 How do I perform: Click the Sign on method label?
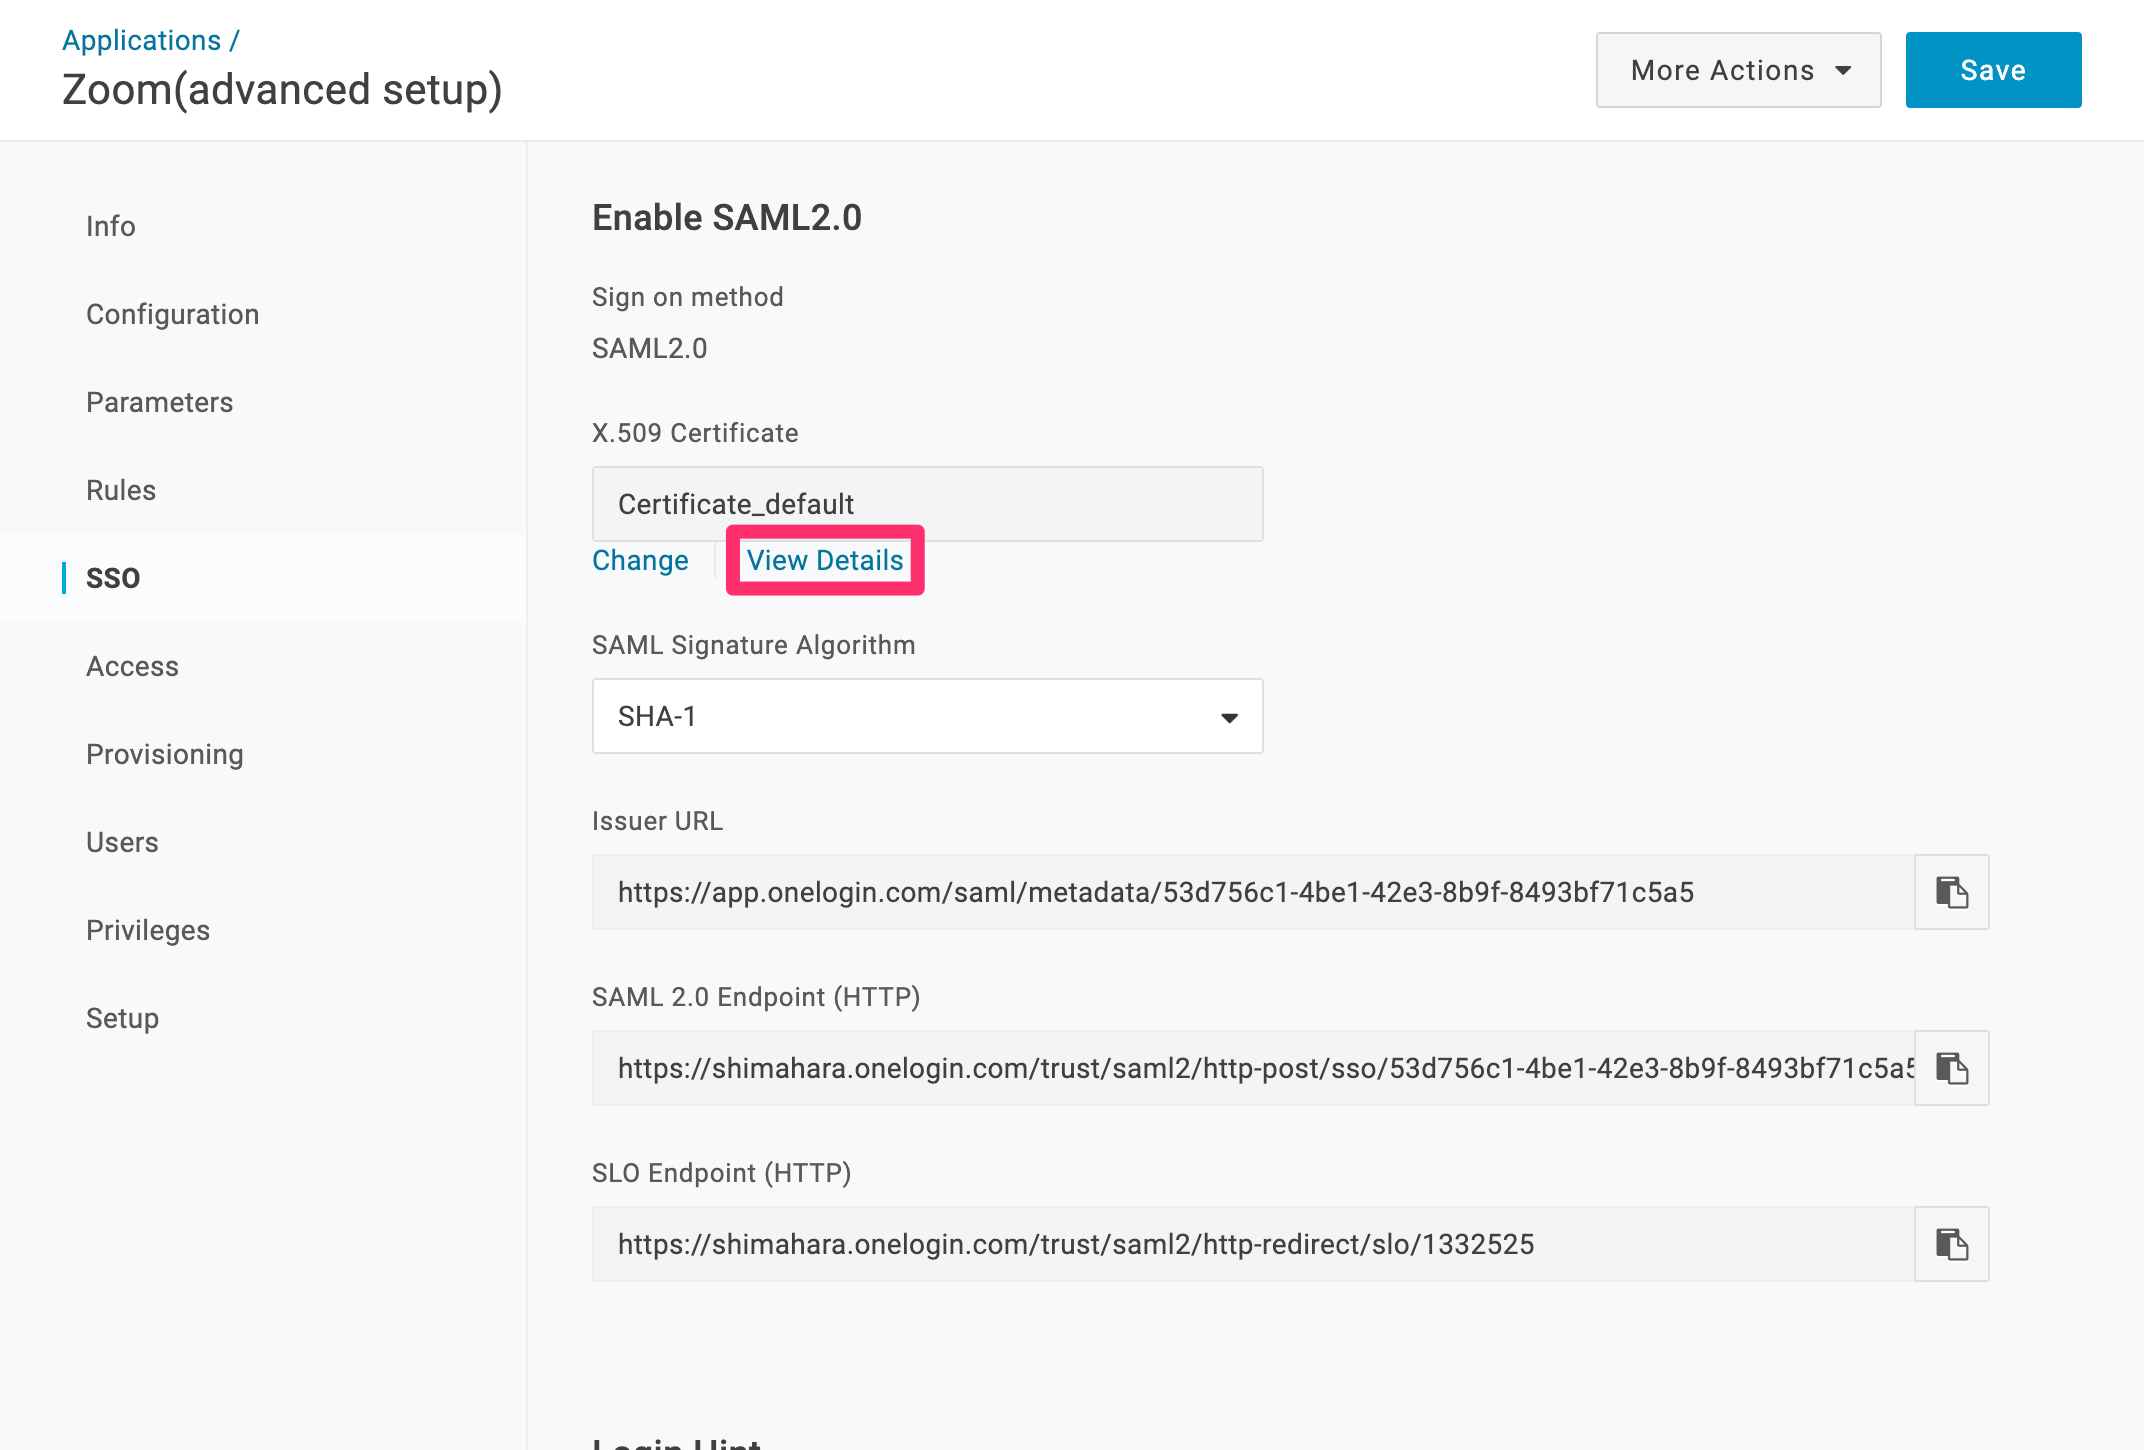688,297
